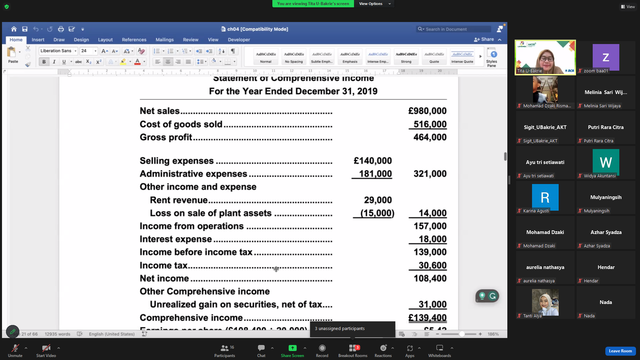Align text left
This screenshot has height=360, width=640.
click(x=158, y=62)
